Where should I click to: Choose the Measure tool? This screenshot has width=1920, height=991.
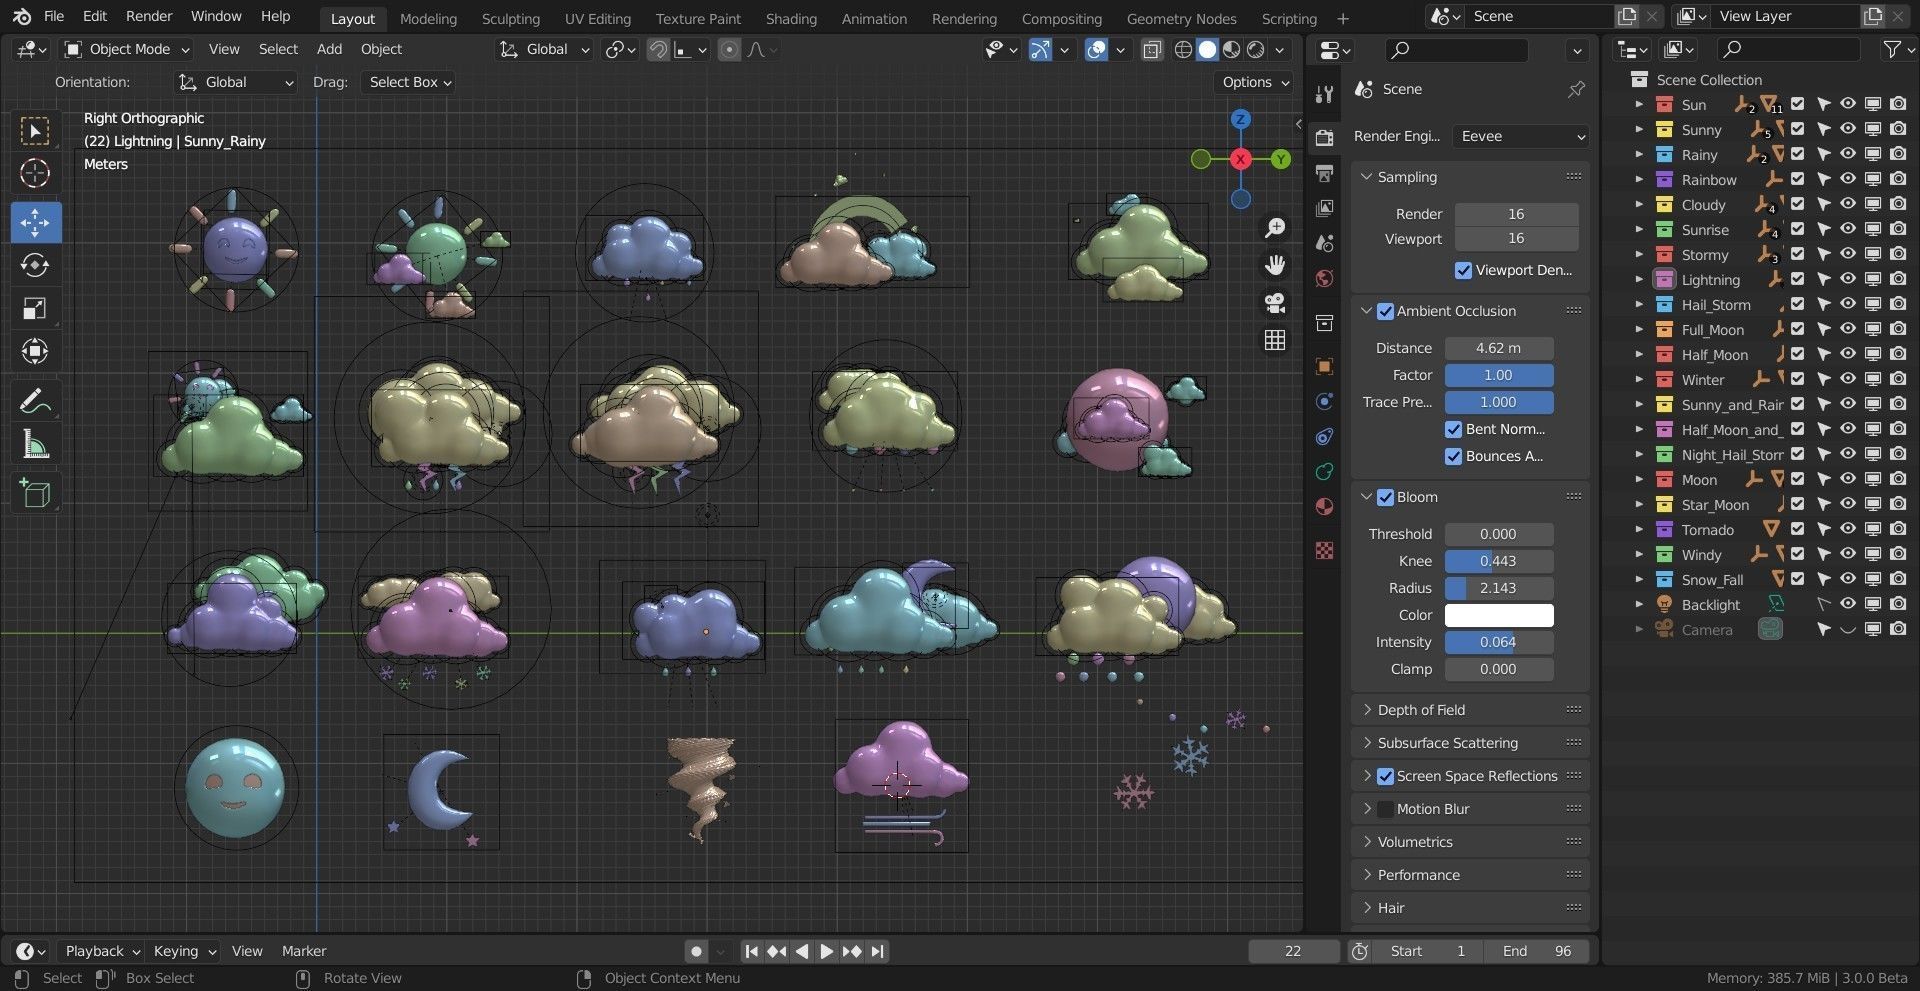pos(35,445)
